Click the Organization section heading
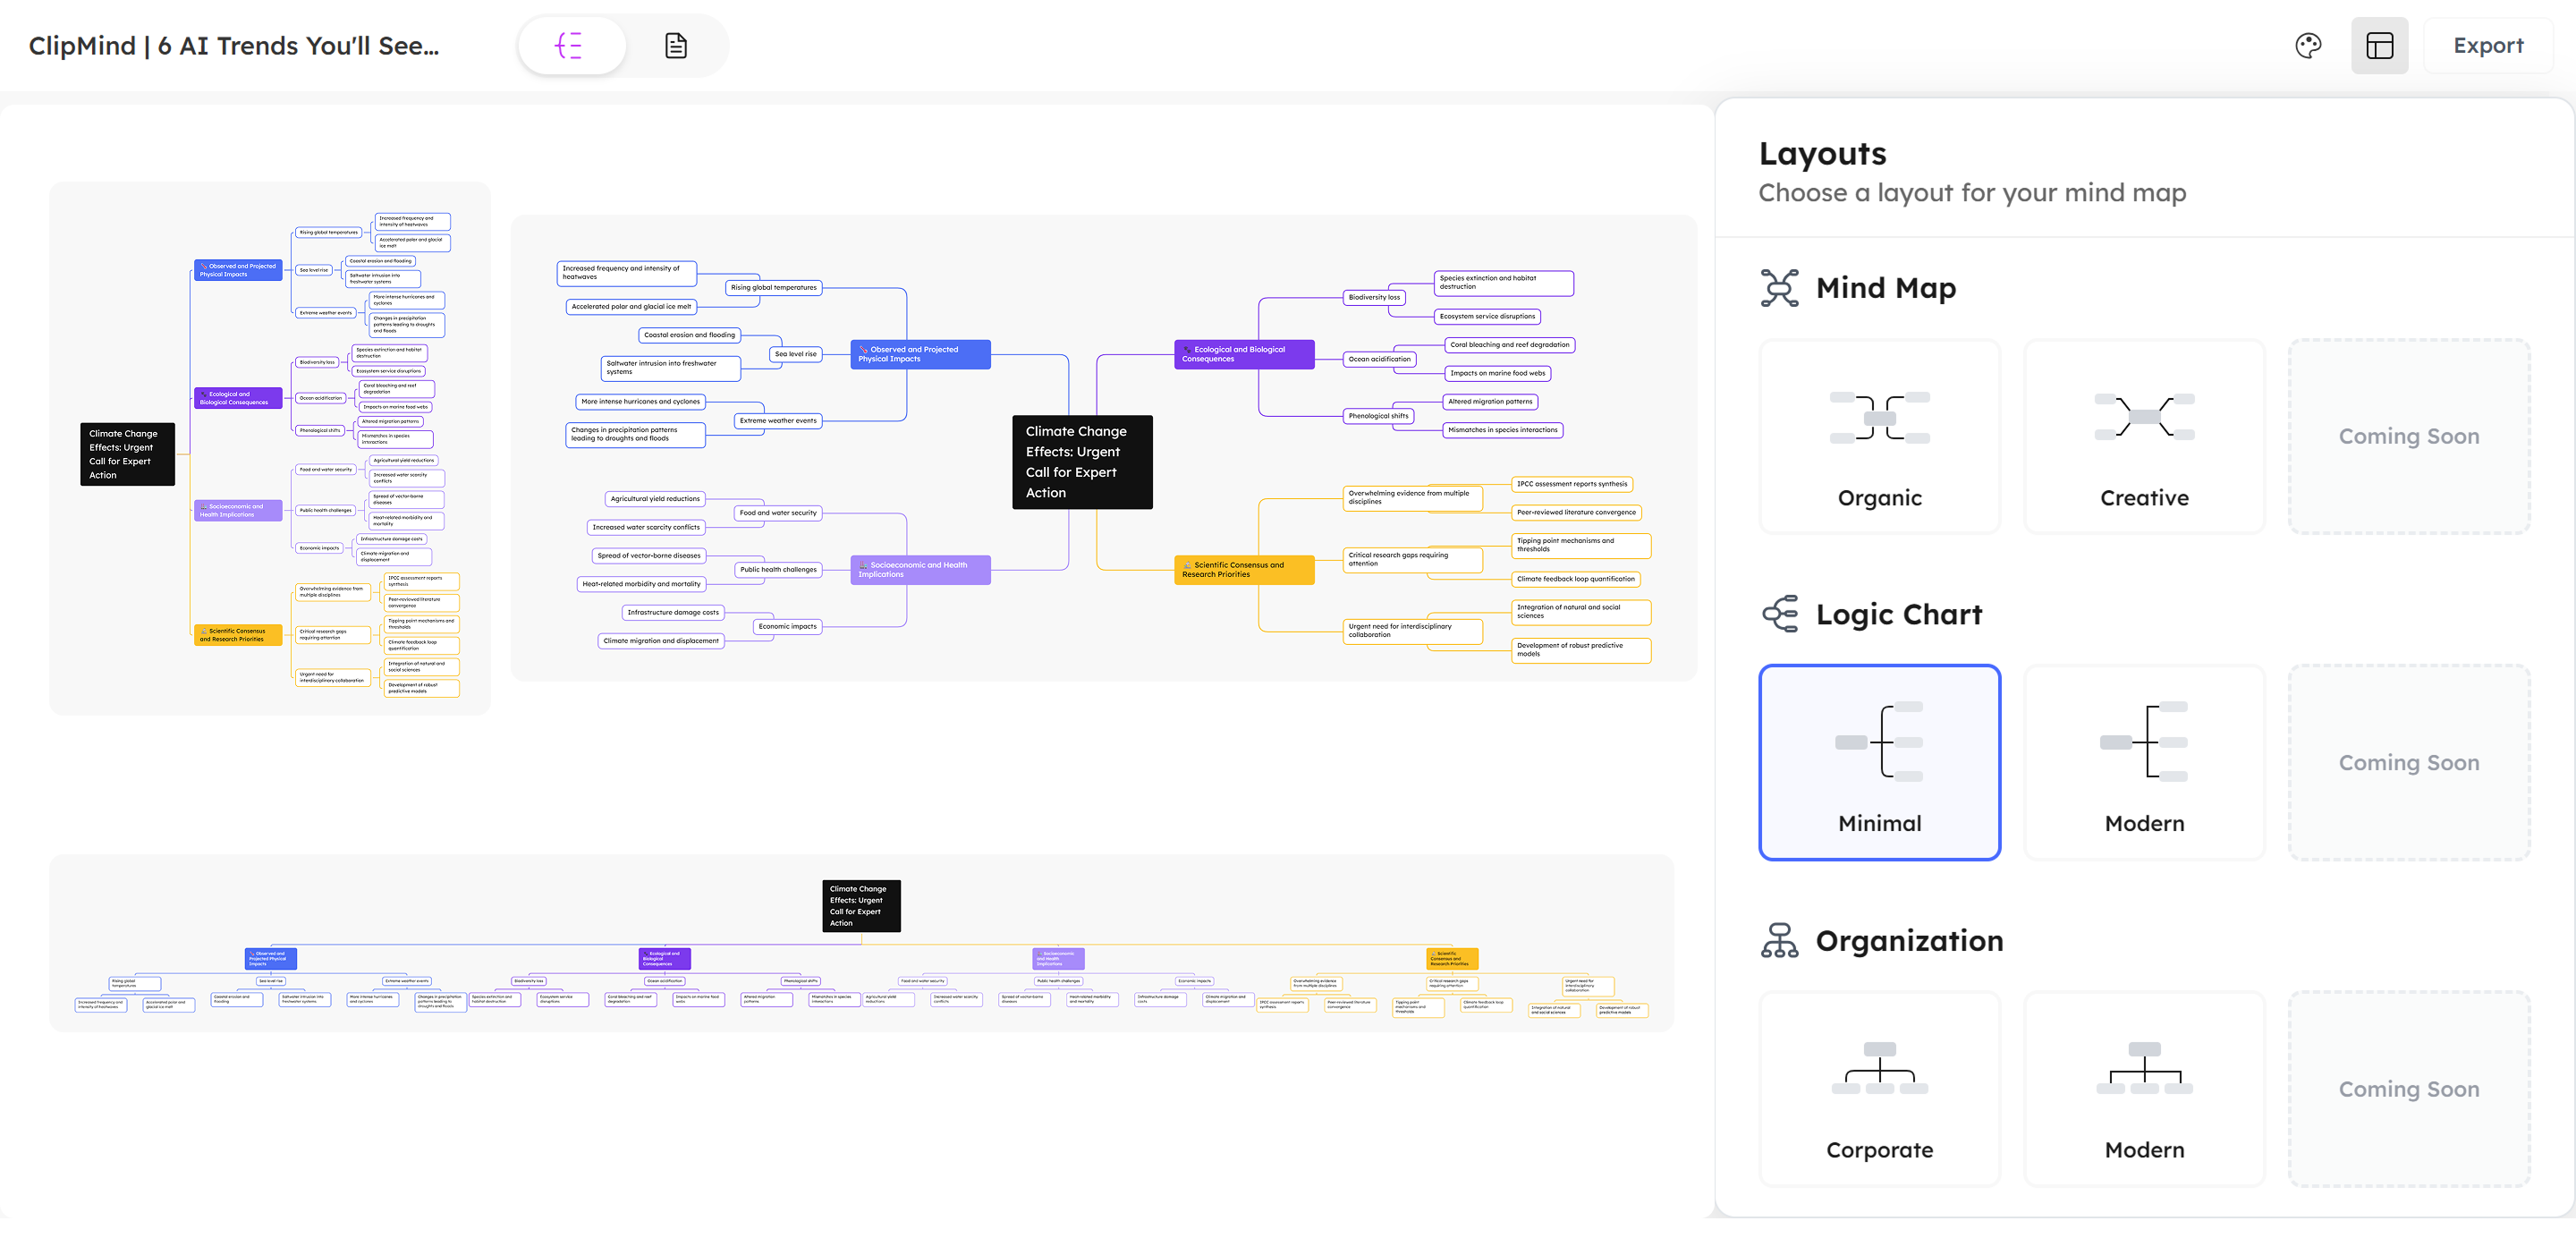Viewport: 2576px width, 1238px height. pos(1908,941)
